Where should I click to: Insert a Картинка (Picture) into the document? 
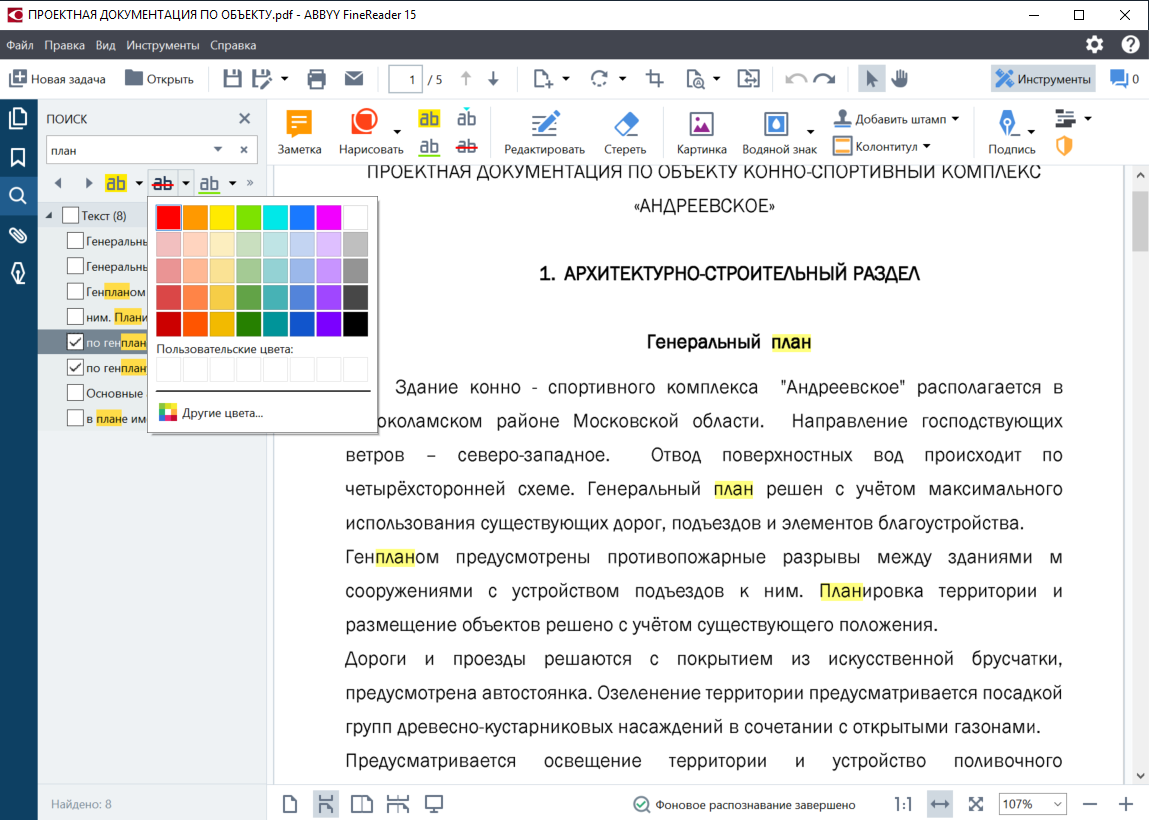coord(700,130)
